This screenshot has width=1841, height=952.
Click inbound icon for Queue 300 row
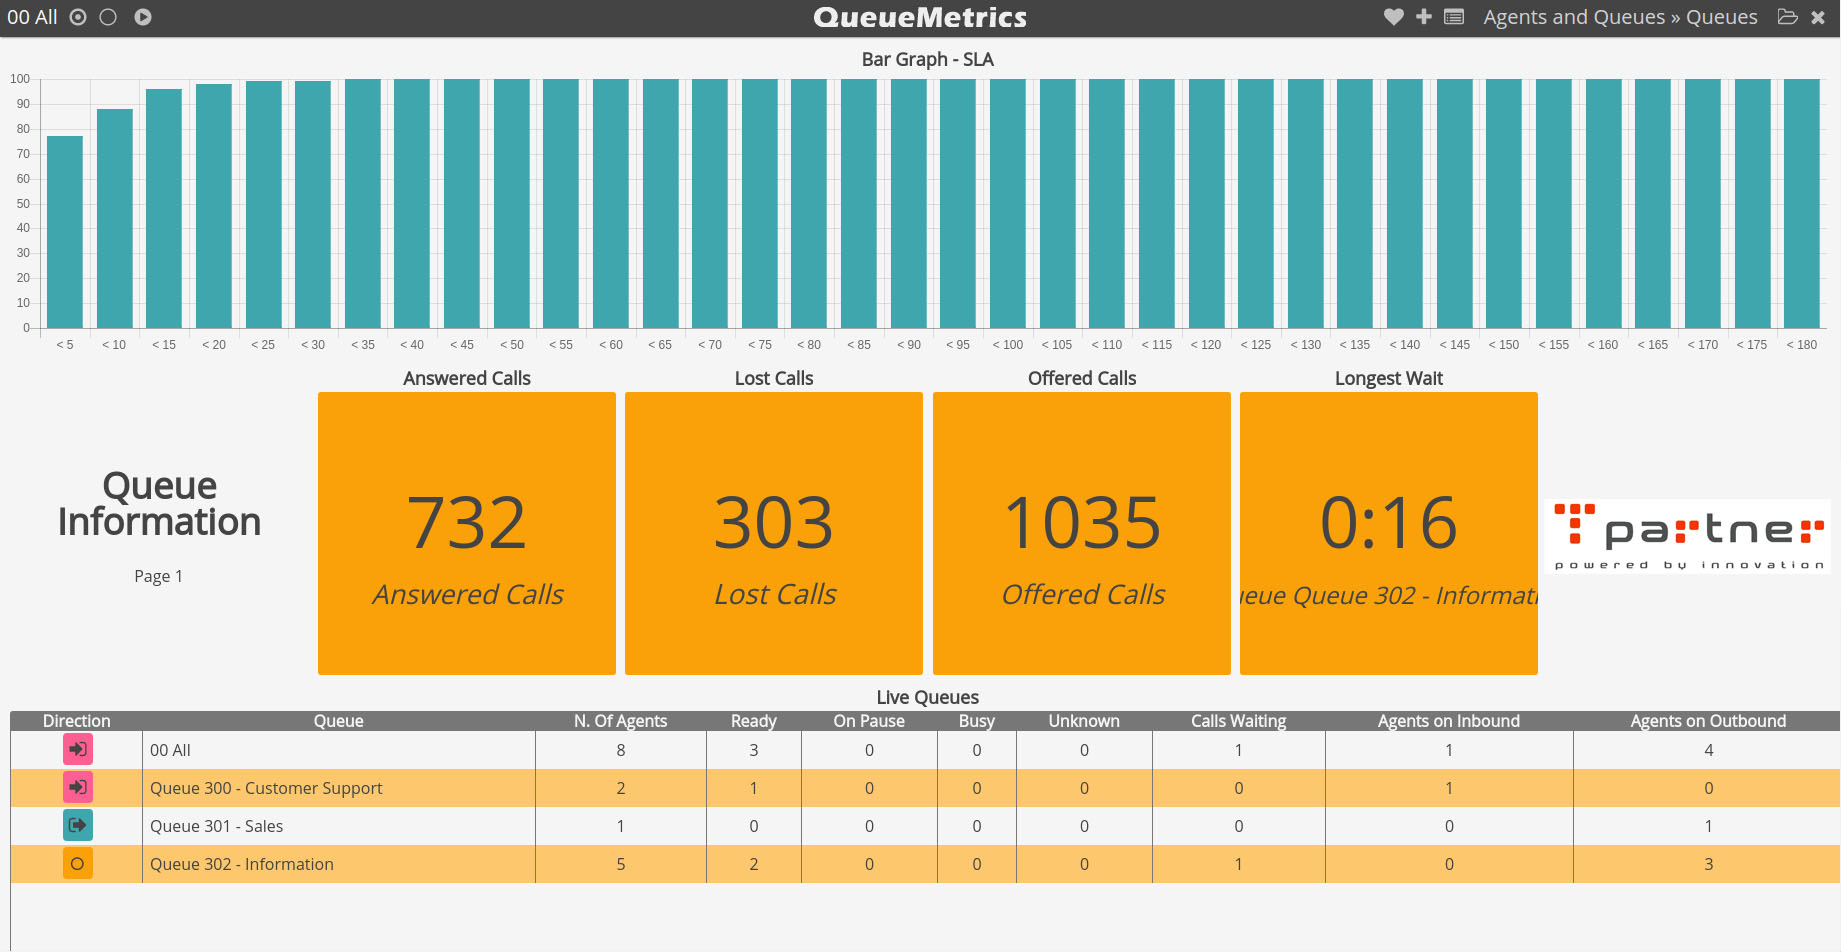click(78, 787)
